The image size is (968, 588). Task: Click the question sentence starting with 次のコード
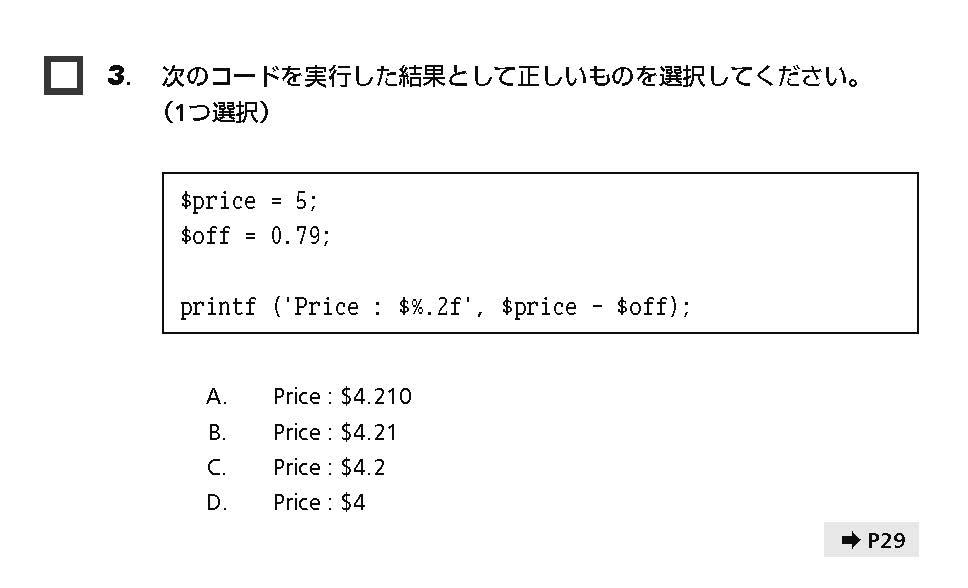511,76
